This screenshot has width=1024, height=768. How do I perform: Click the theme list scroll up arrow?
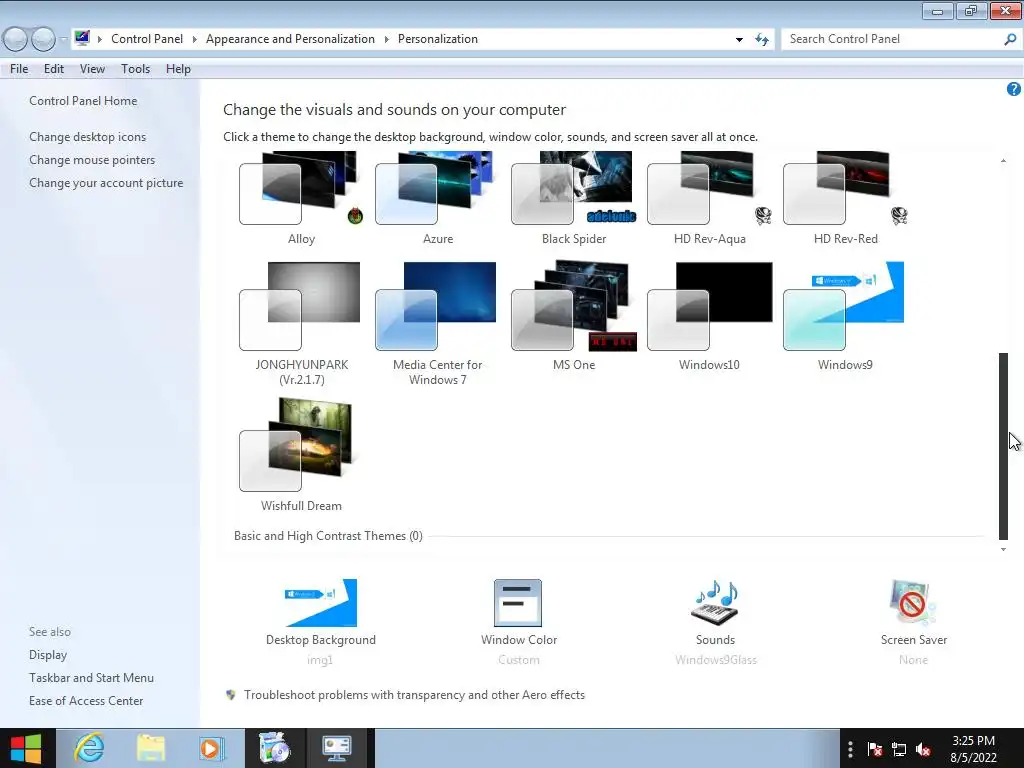1003,160
